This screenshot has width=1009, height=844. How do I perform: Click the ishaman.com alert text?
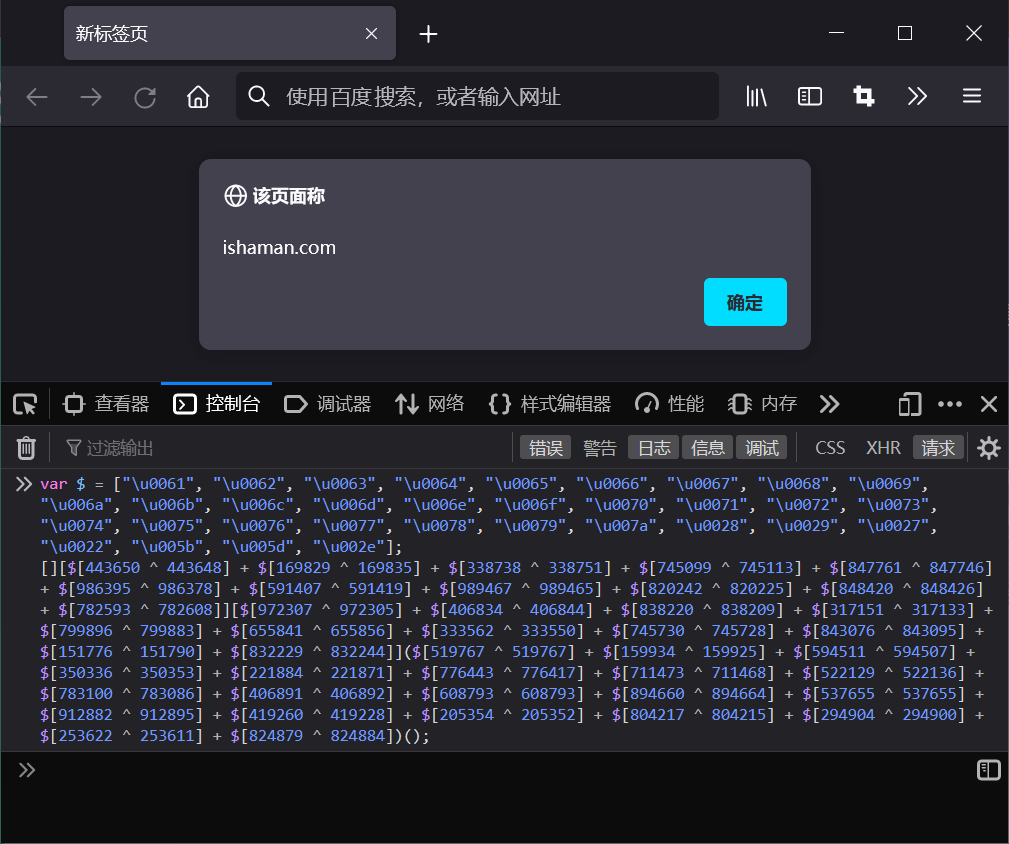(279, 248)
